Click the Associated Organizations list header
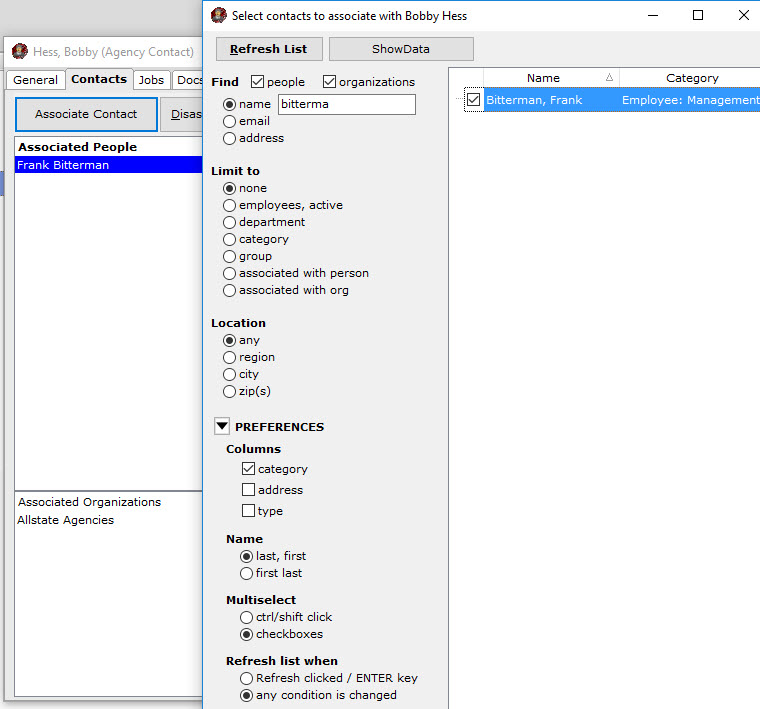This screenshot has width=760, height=709. pos(89,502)
